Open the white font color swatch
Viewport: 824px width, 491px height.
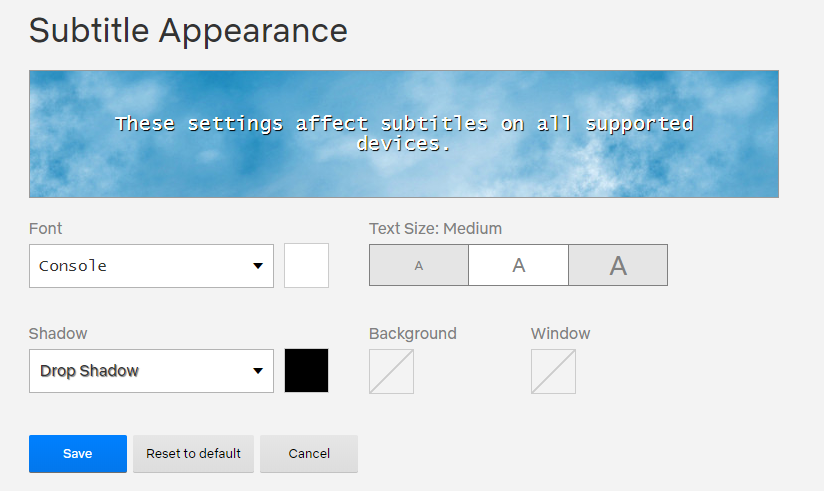tap(306, 266)
